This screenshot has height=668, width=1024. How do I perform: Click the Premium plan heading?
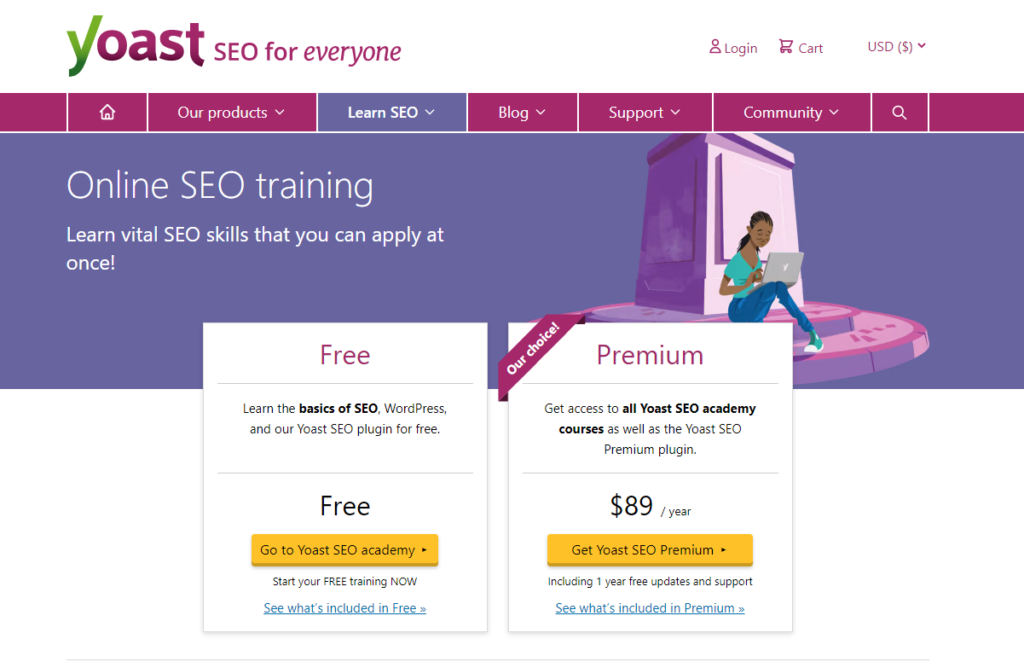pyautogui.click(x=650, y=355)
